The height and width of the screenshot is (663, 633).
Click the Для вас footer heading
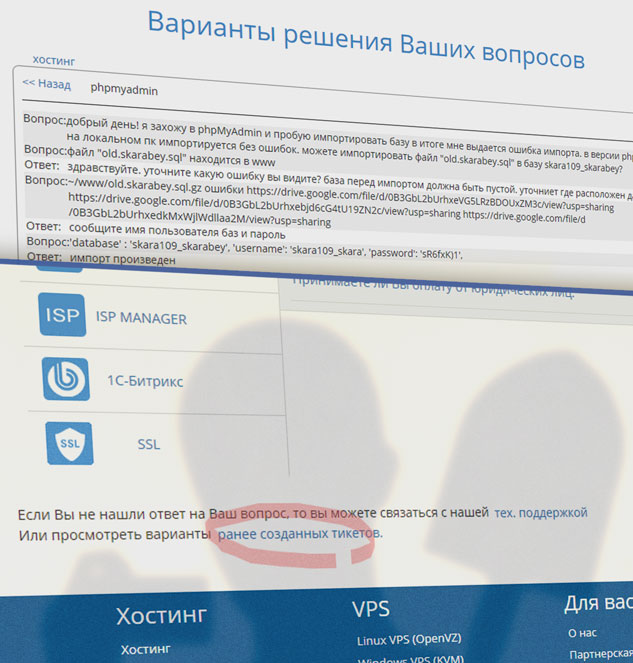click(598, 604)
